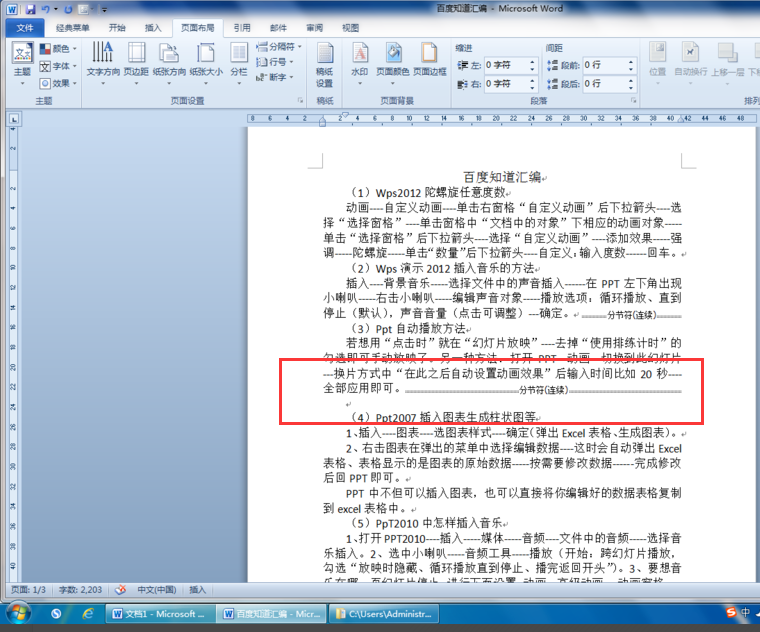Viewport: 760px width, 632px height.
Task: Switch to the View (视图) tab
Action: coord(350,28)
